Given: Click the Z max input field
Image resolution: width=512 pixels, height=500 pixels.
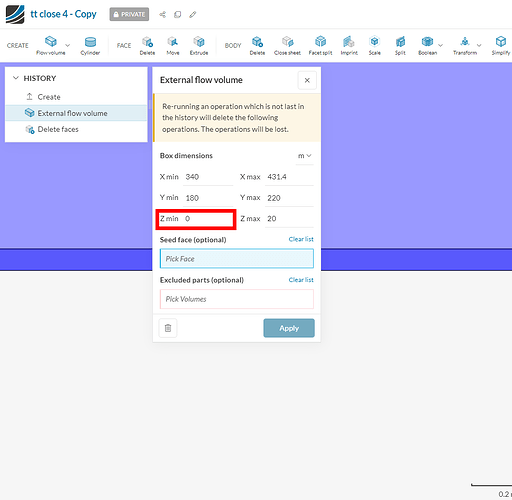Looking at the screenshot, I should [x=289, y=219].
